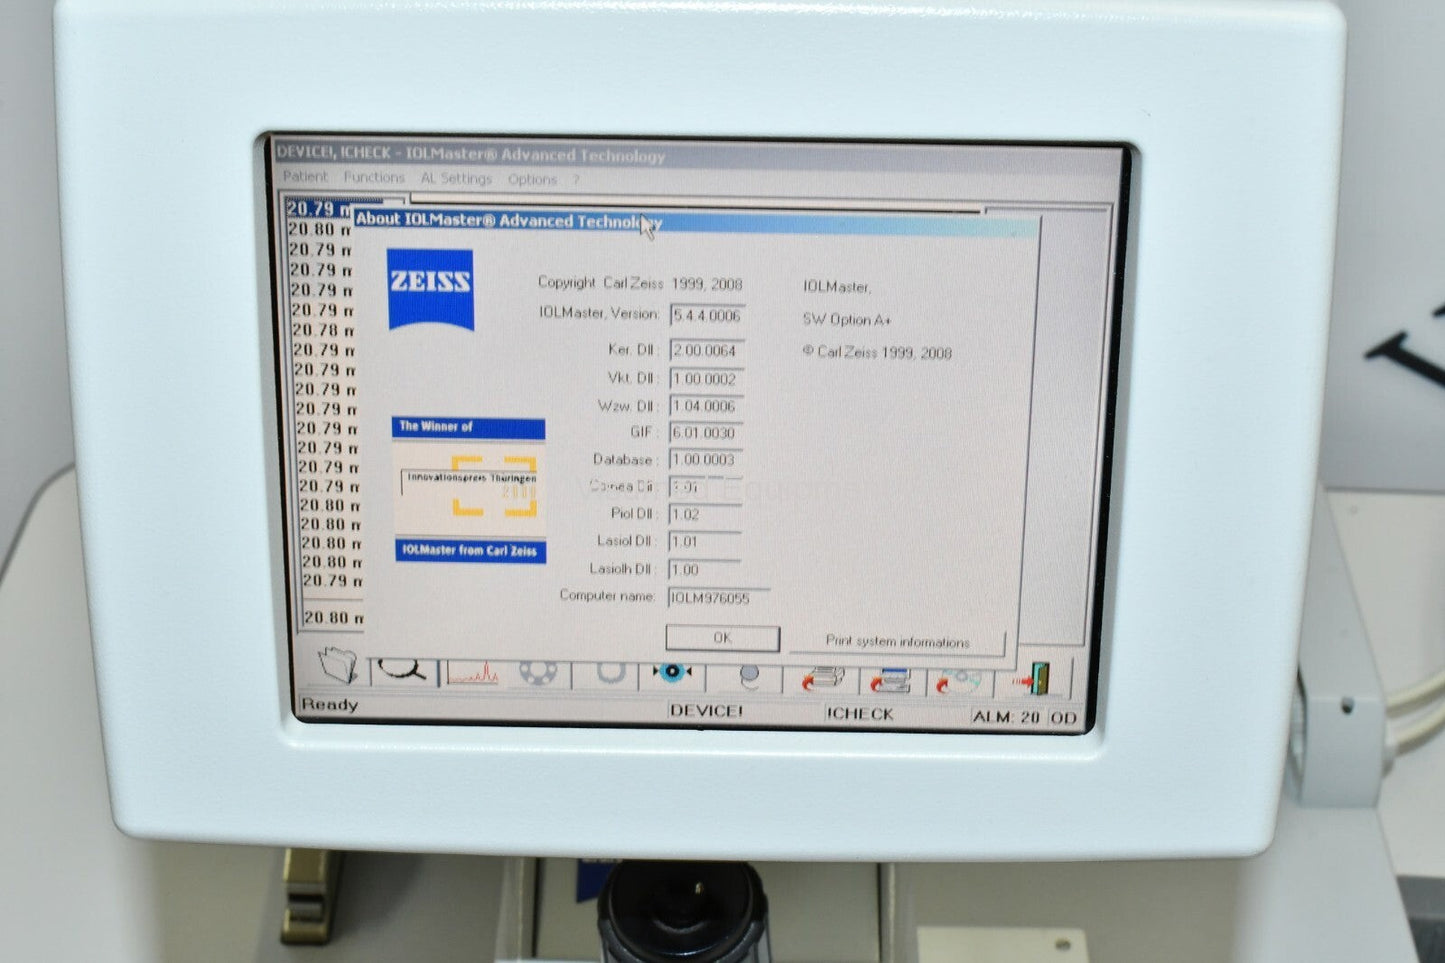The height and width of the screenshot is (963, 1445).
Task: Select the white-to-white blue eye icon
Action: pos(672,673)
